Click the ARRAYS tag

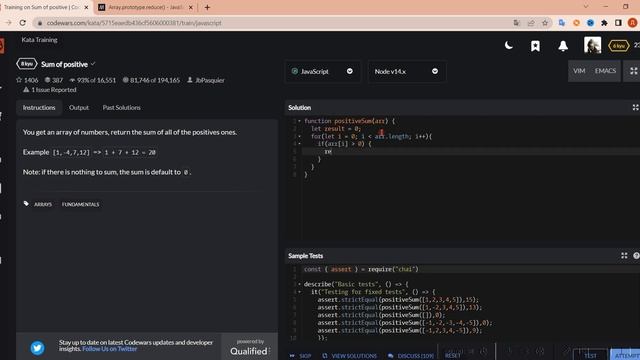(43, 204)
